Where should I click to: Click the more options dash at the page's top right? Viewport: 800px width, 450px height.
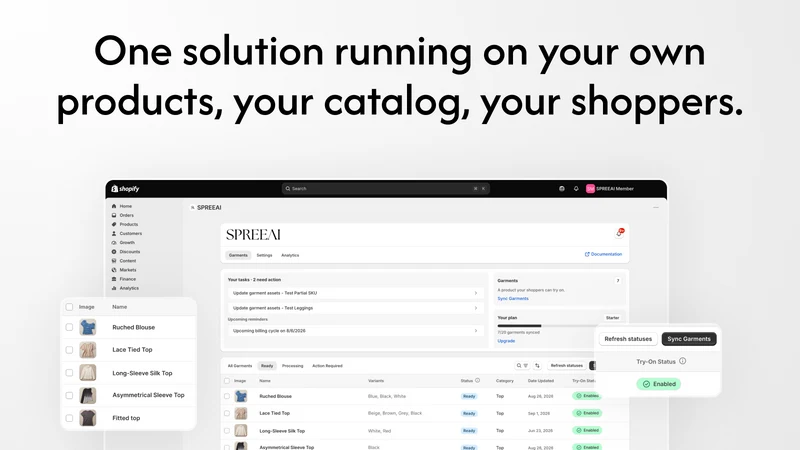click(656, 208)
